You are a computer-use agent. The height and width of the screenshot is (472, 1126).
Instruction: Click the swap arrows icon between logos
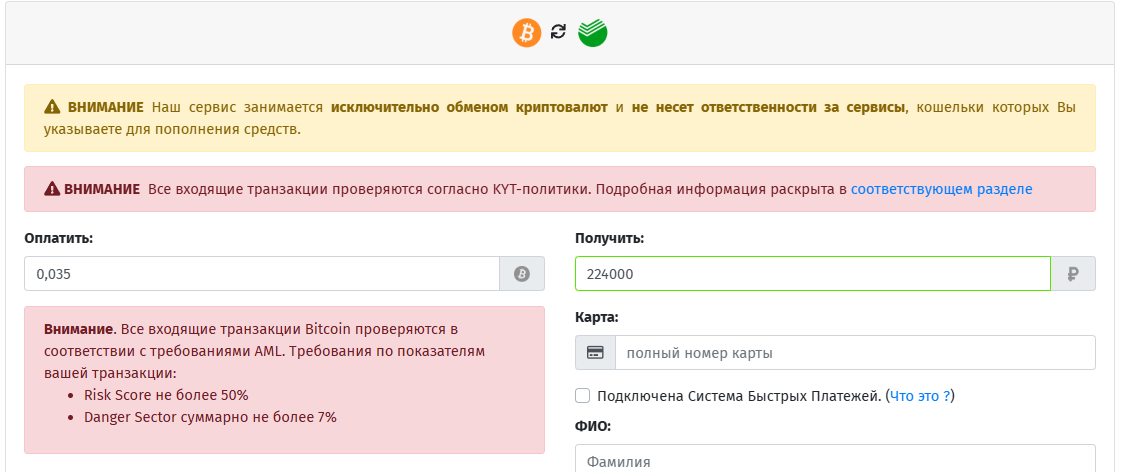pyautogui.click(x=559, y=32)
